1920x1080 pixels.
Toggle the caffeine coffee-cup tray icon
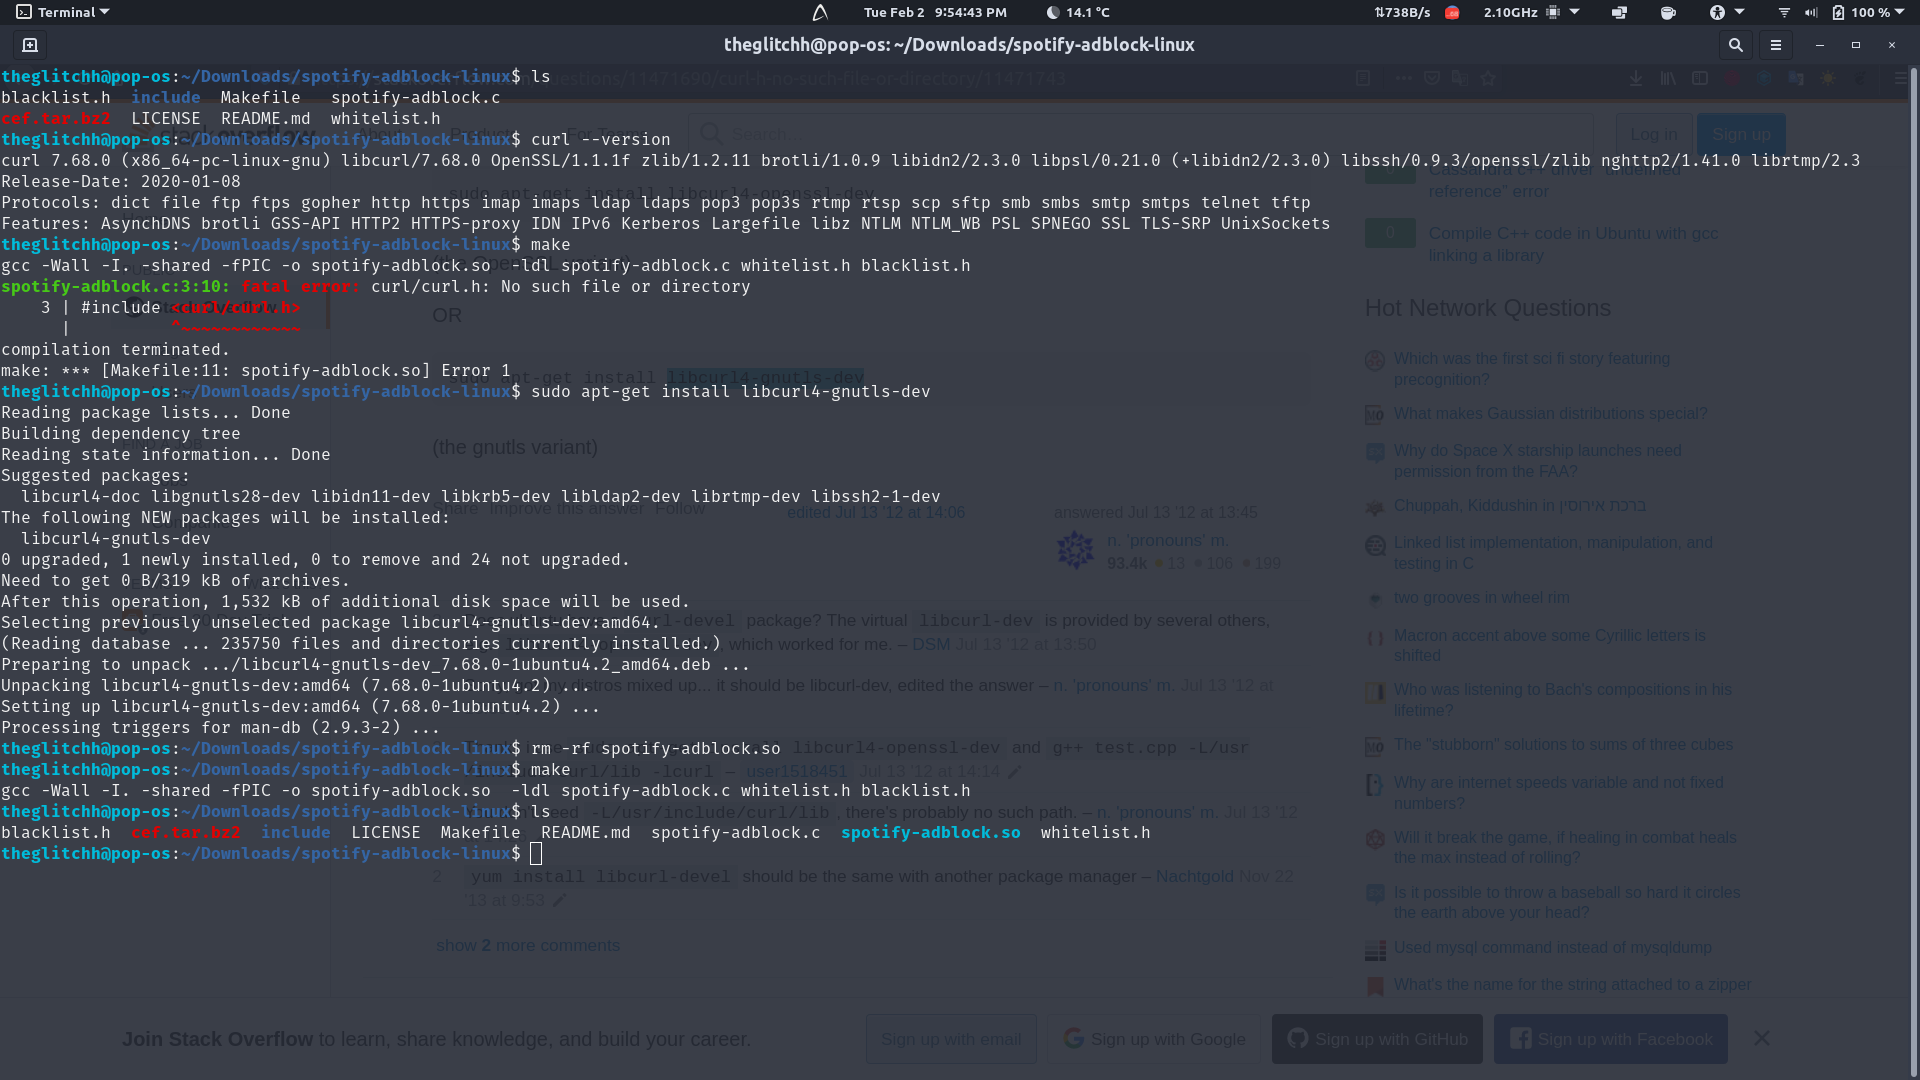[1668, 12]
